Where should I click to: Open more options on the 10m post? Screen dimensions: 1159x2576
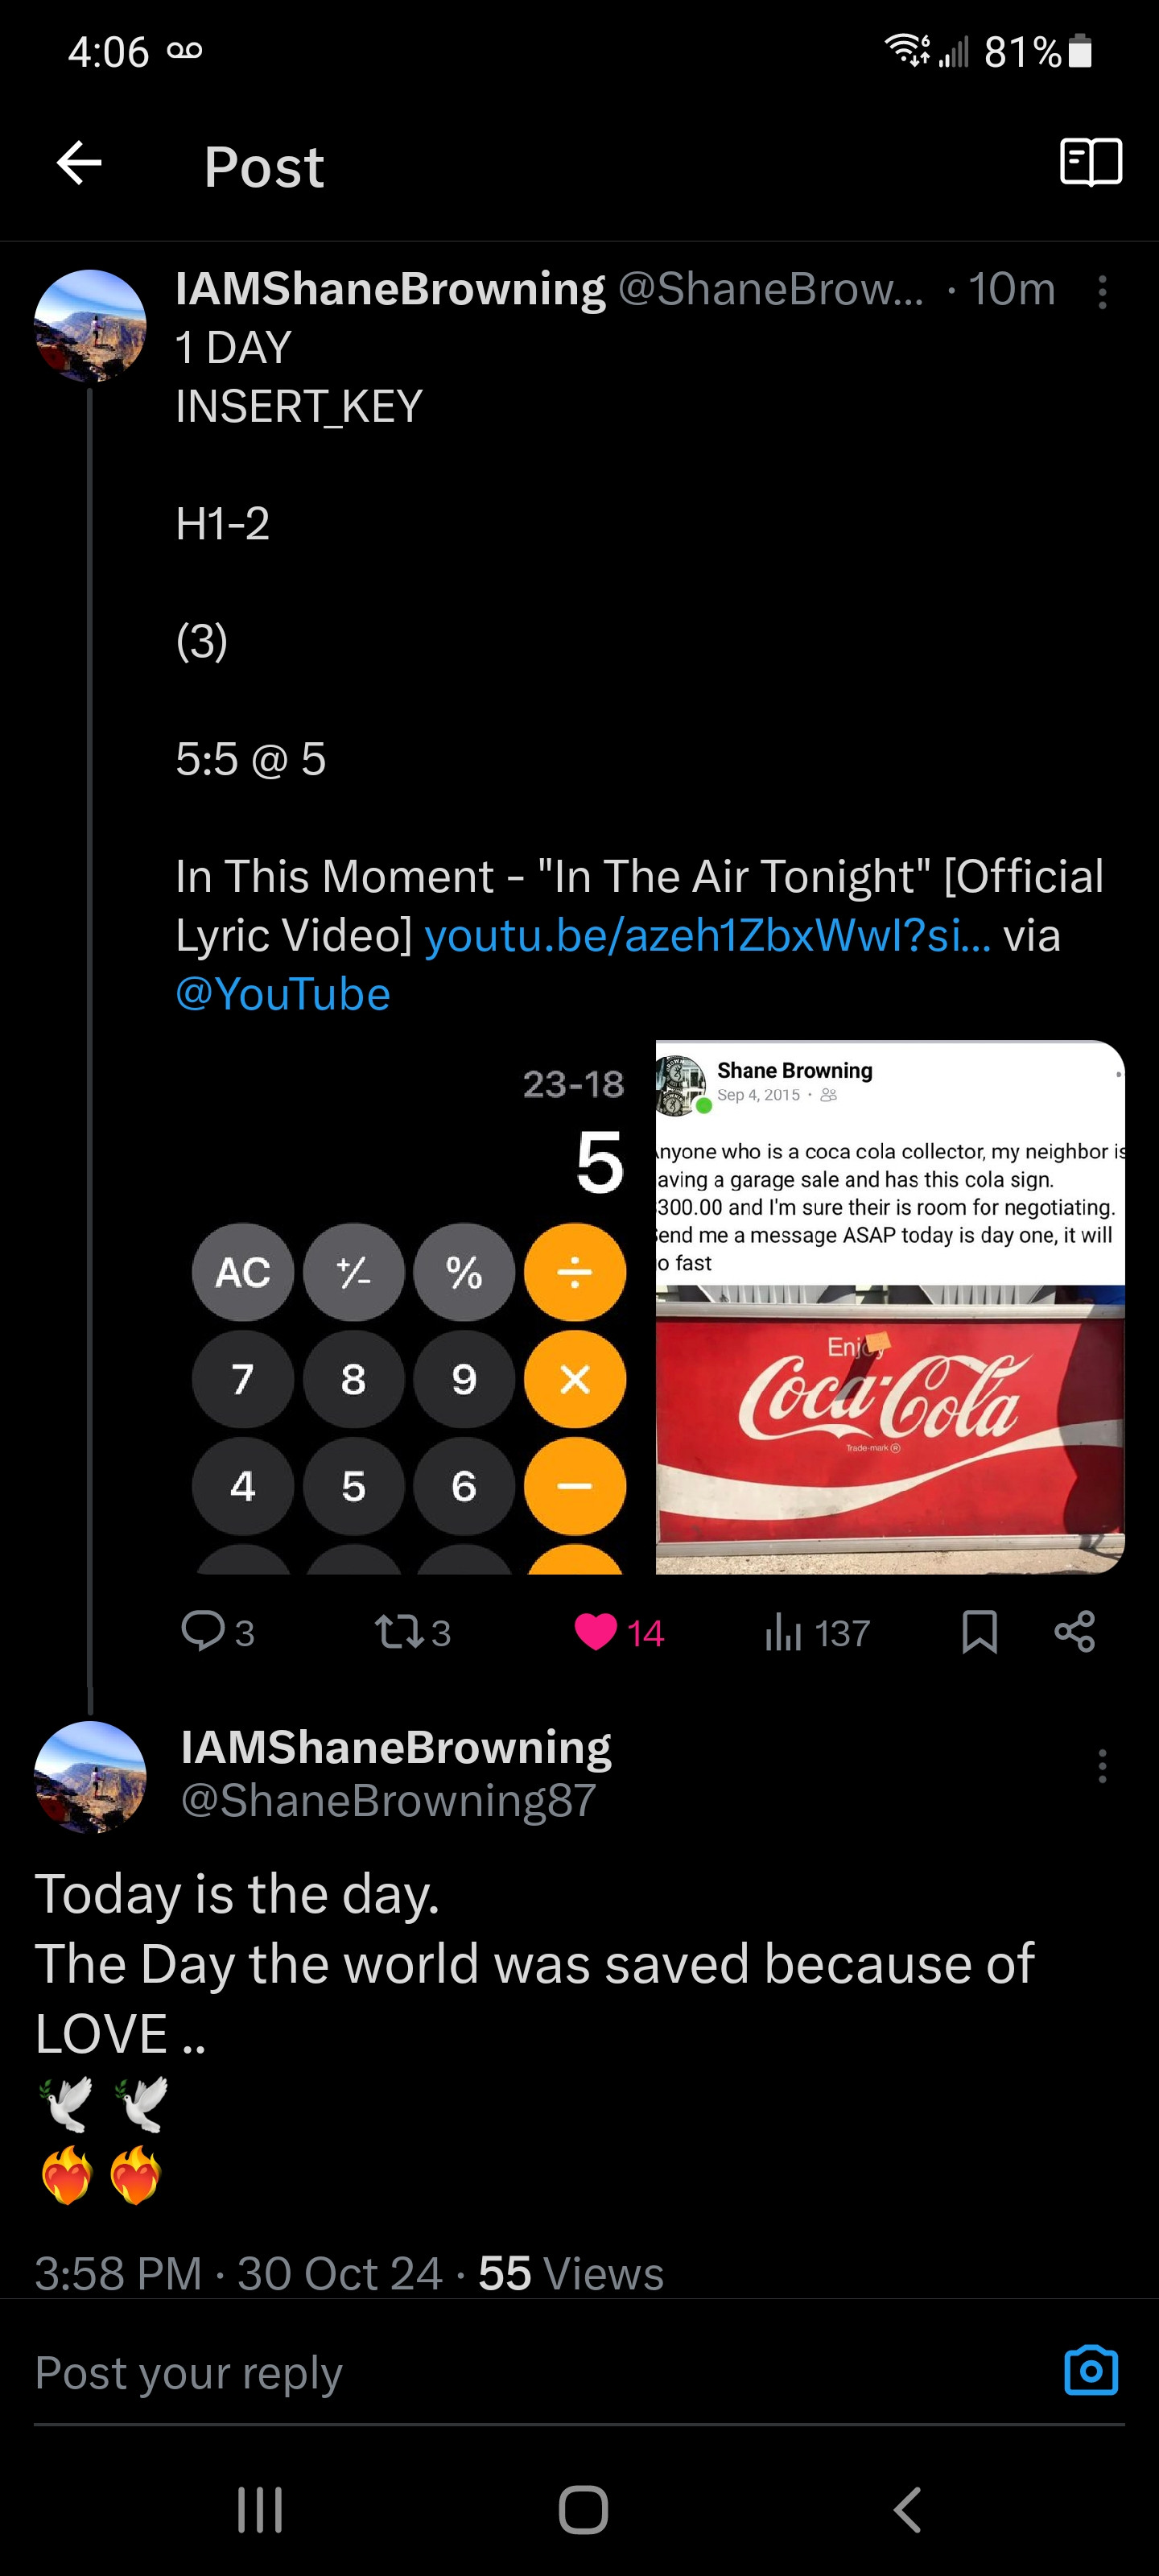click(1102, 292)
